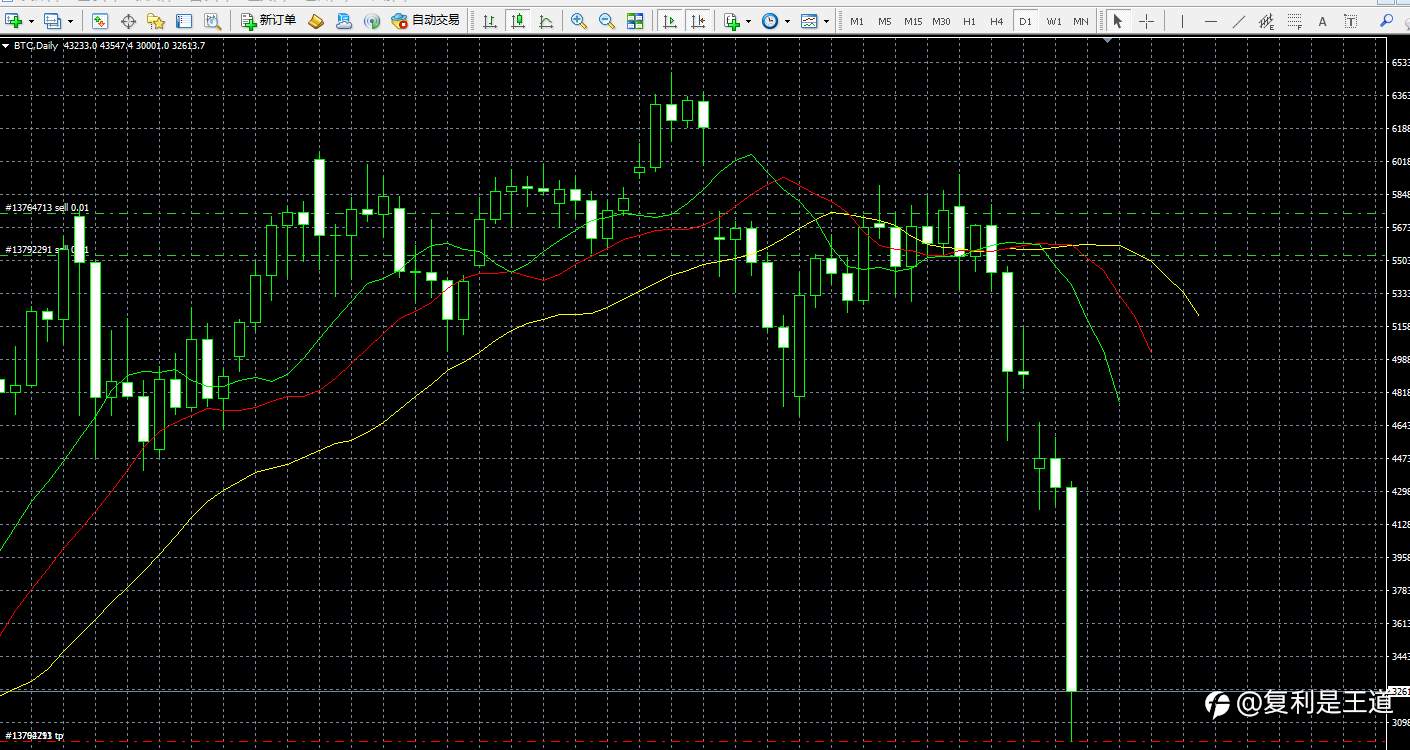Select the D1 timeframe button

tap(1025, 21)
